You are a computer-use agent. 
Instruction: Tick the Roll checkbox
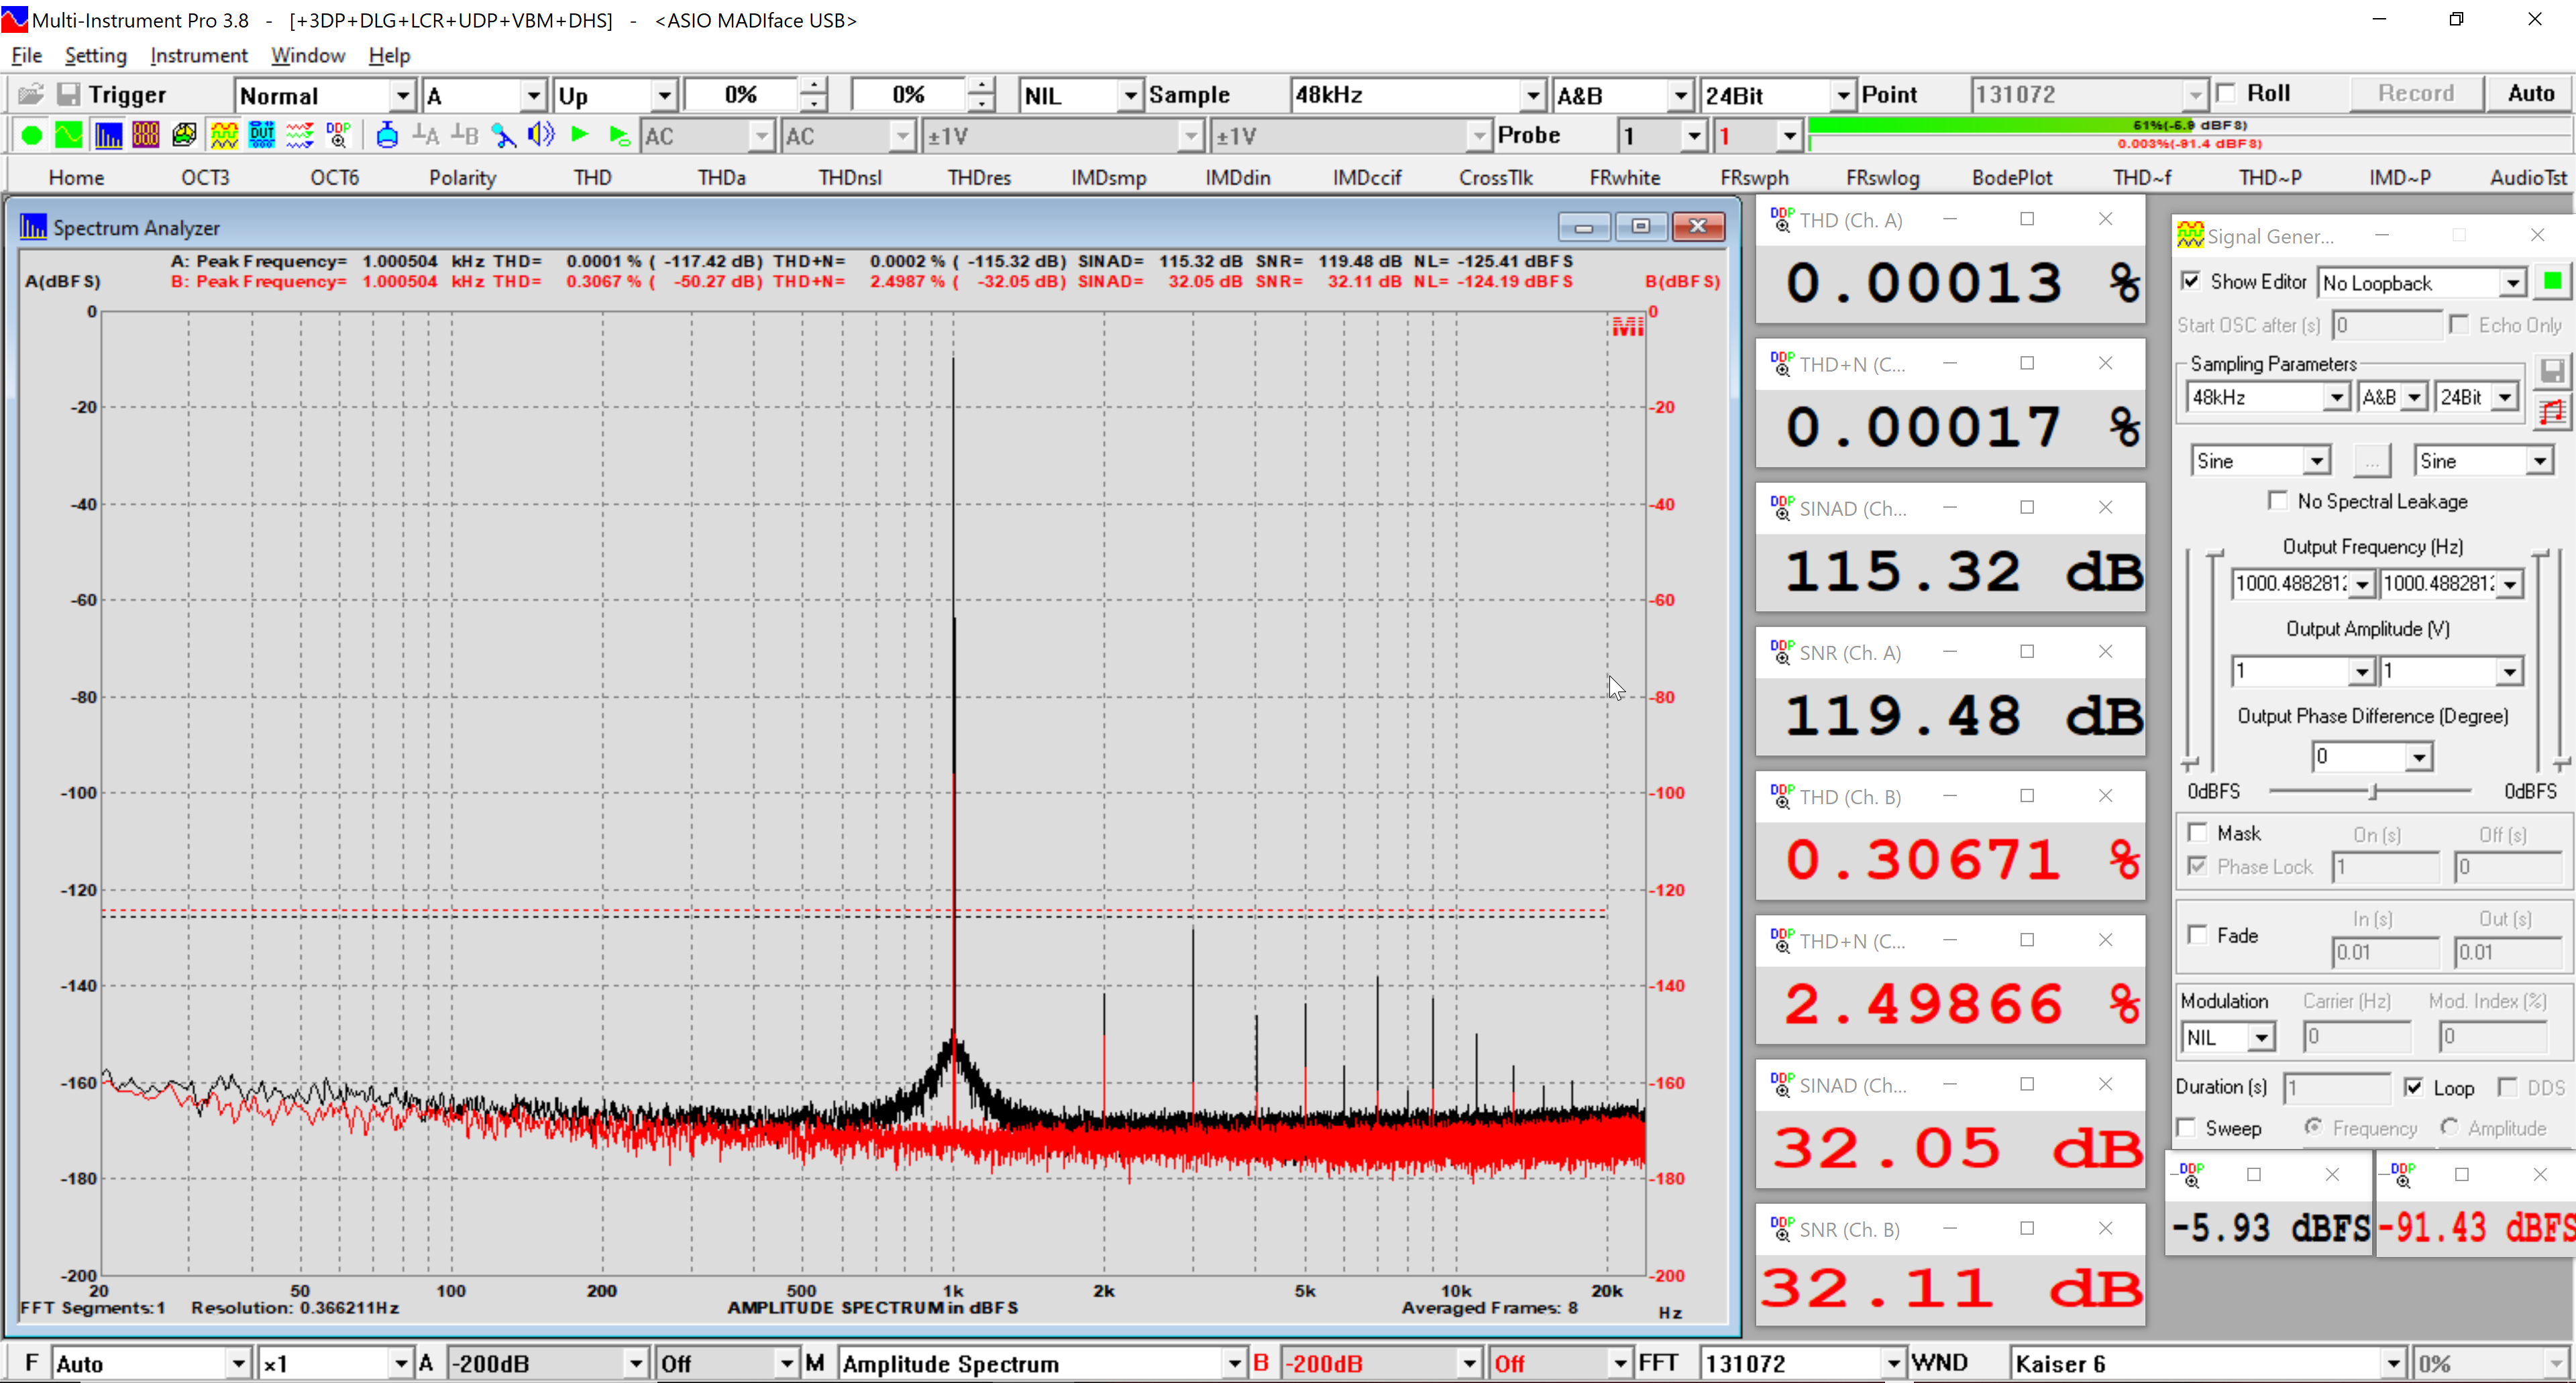coord(2226,94)
